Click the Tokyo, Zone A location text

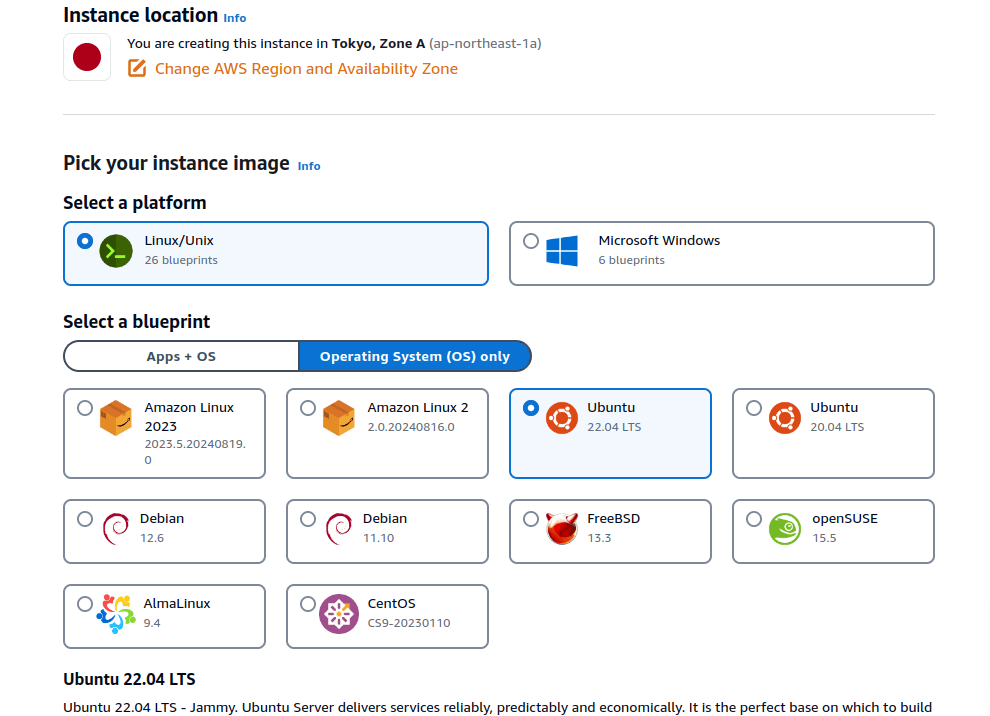pos(378,44)
